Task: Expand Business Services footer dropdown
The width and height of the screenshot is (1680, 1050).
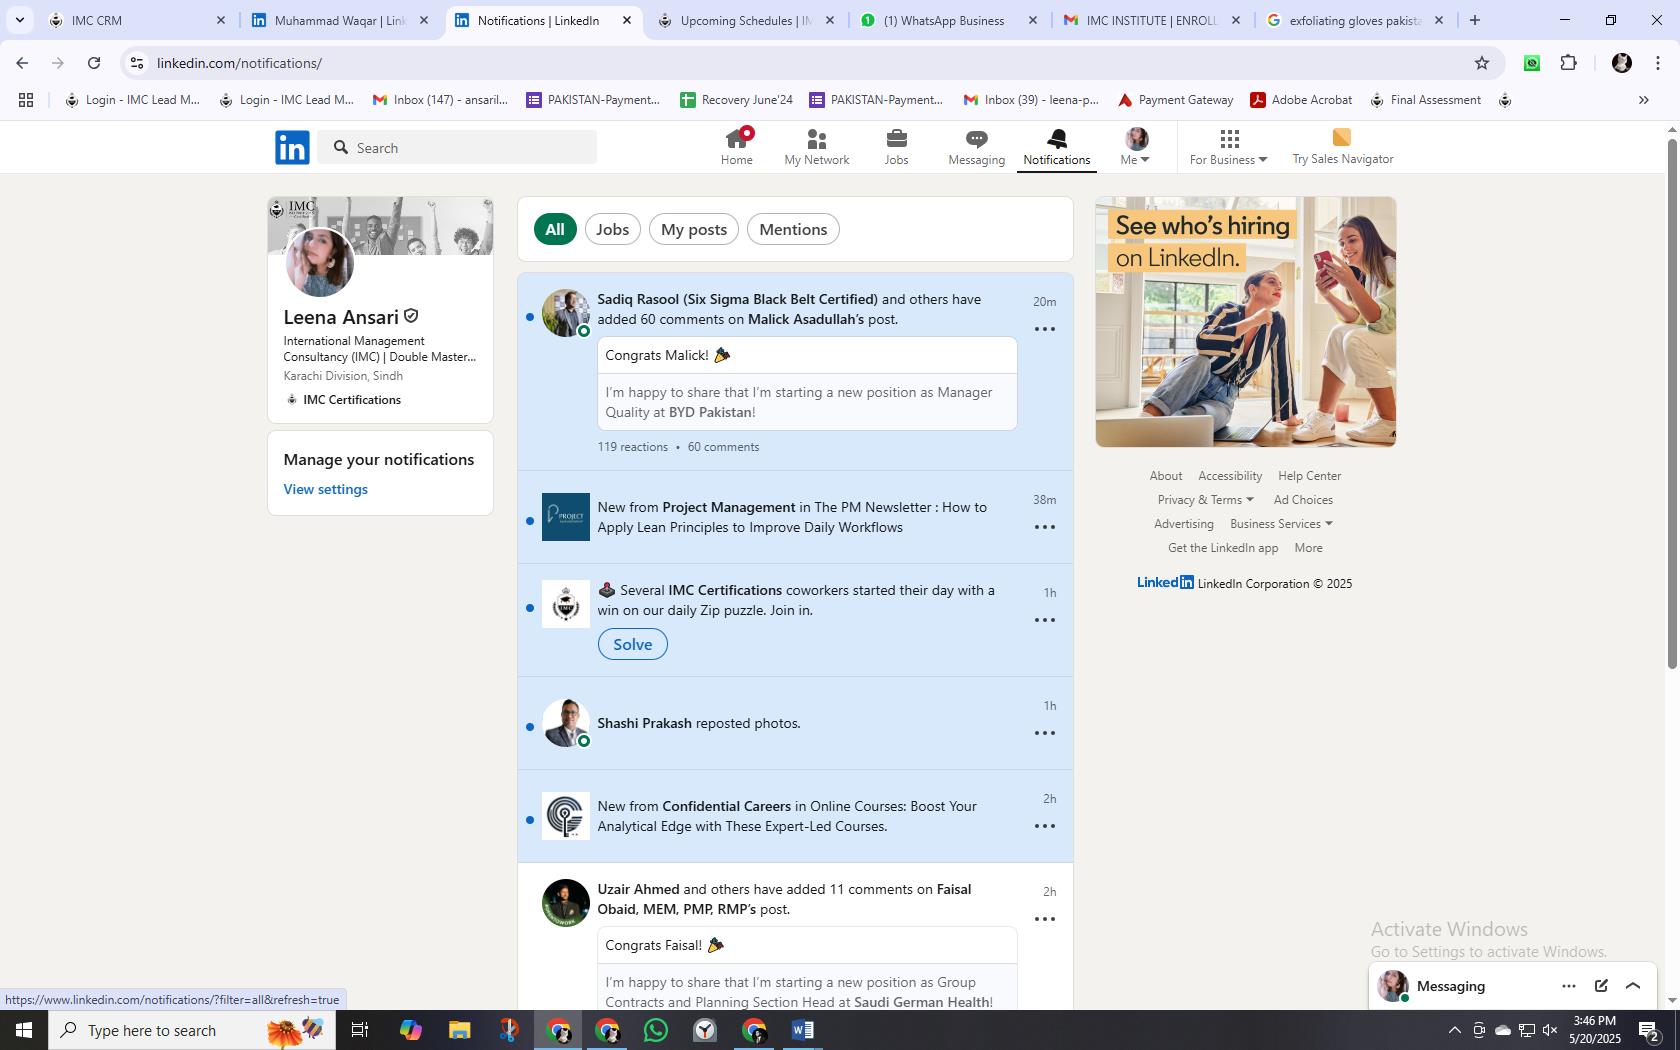Action: coord(1281,524)
